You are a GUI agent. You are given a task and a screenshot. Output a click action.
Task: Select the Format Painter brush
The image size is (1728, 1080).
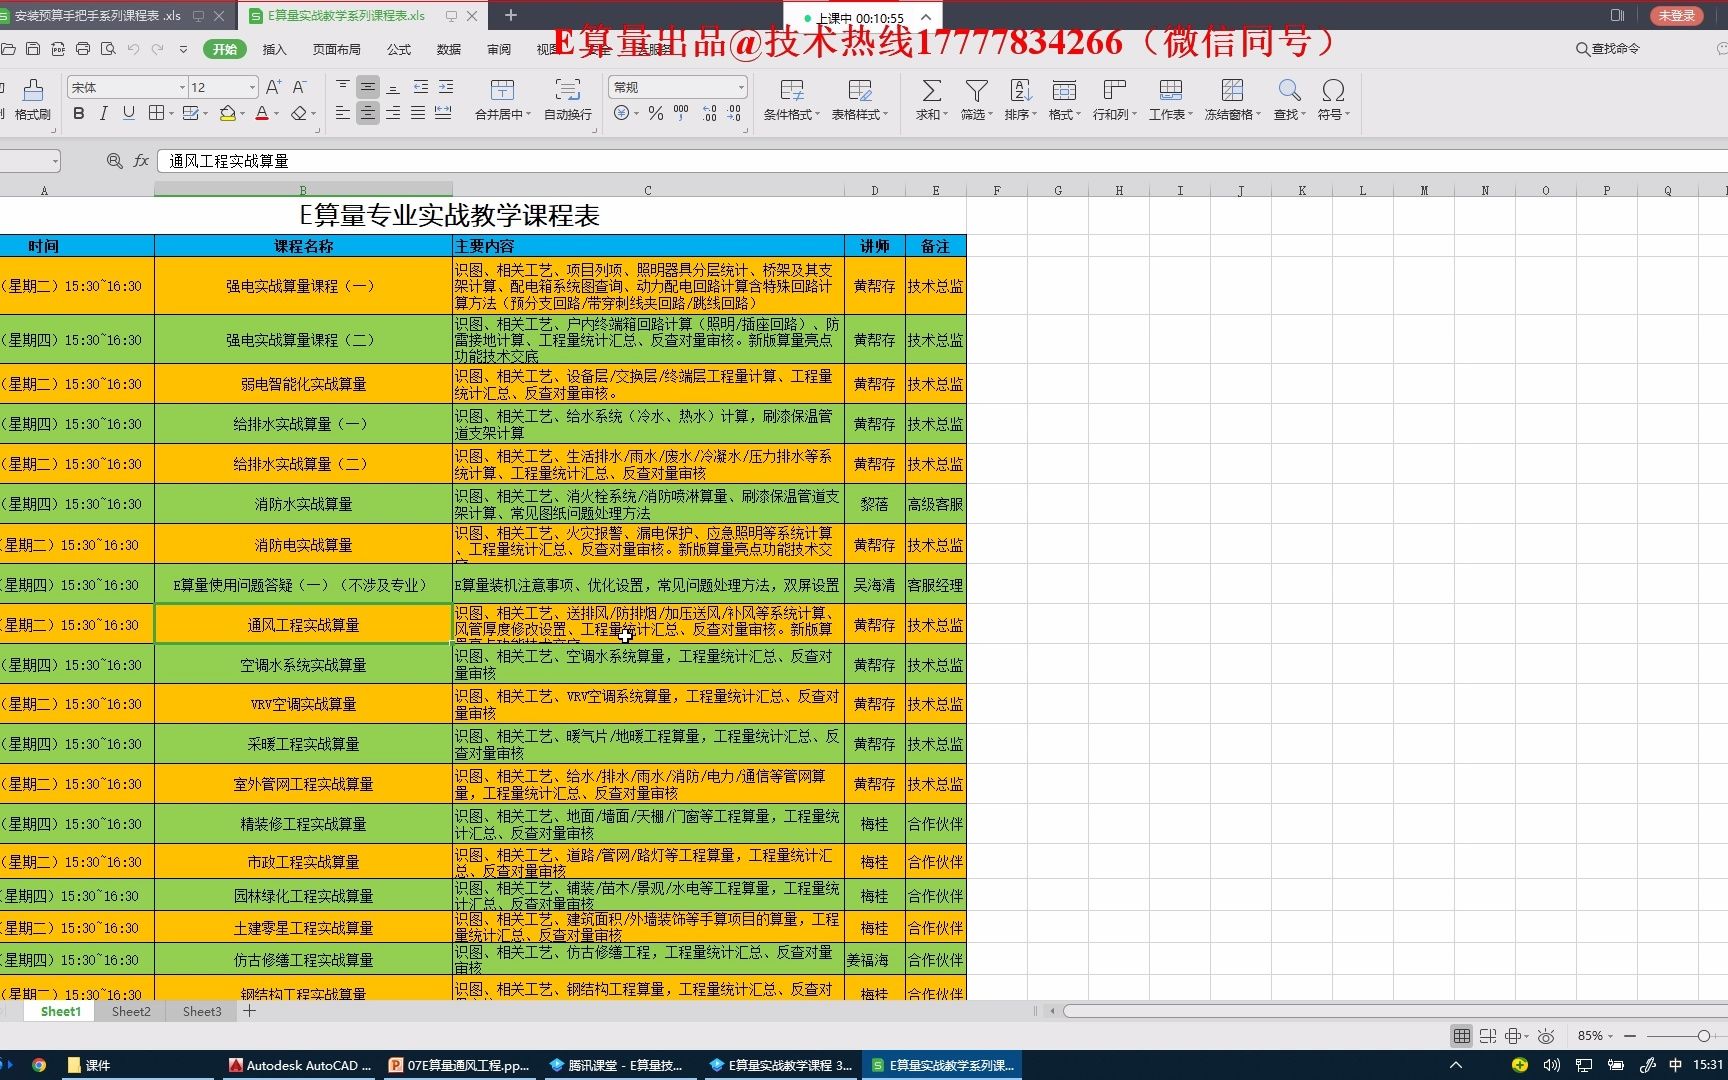point(33,100)
